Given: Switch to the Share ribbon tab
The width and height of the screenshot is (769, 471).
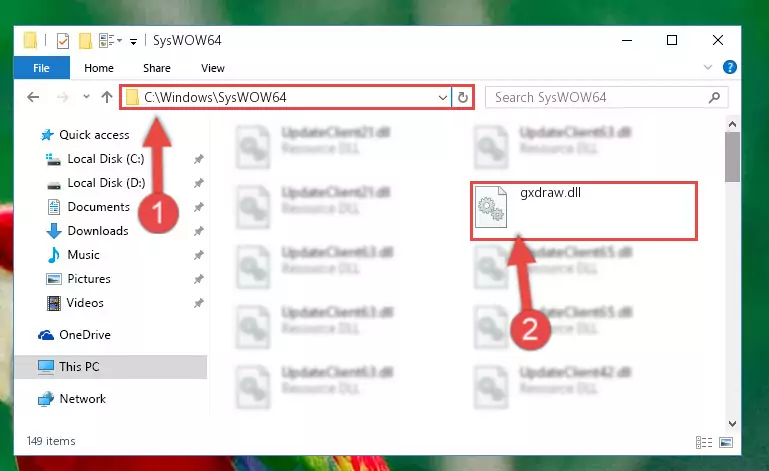Looking at the screenshot, I should pyautogui.click(x=157, y=68).
